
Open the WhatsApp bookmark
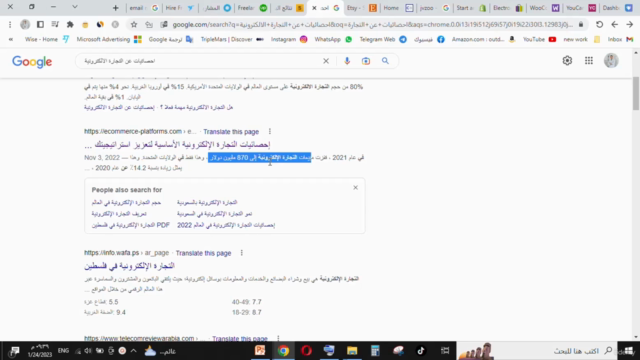[x=333, y=39]
